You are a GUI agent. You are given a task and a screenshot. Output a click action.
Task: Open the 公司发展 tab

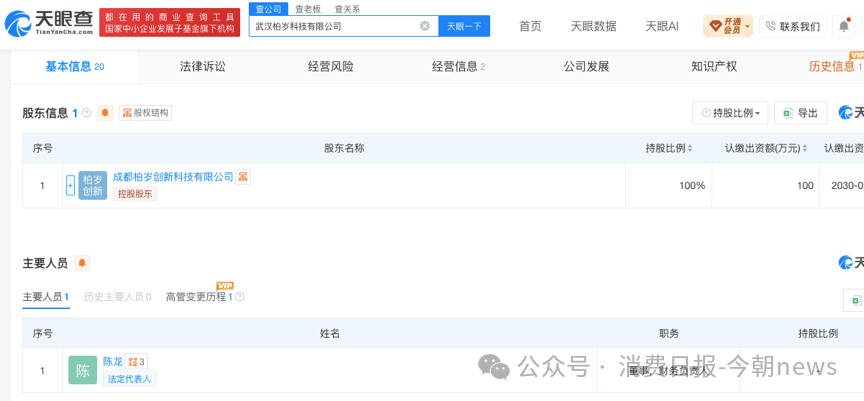tap(586, 67)
